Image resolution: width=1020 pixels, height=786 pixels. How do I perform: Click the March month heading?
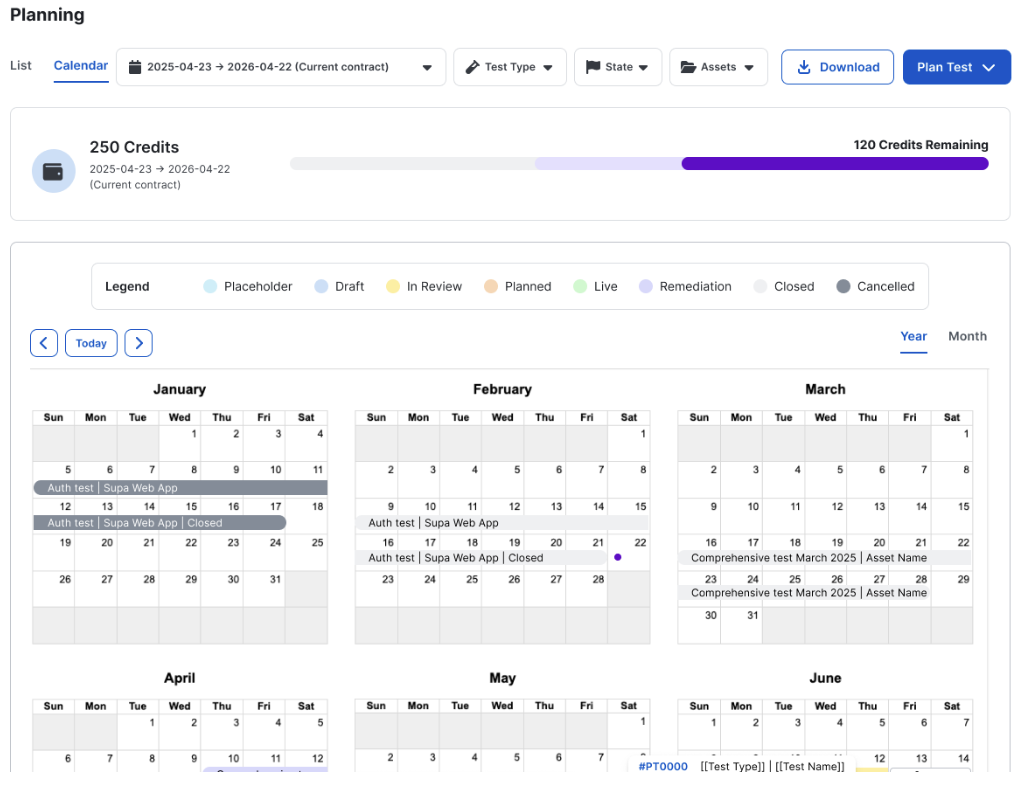825,389
